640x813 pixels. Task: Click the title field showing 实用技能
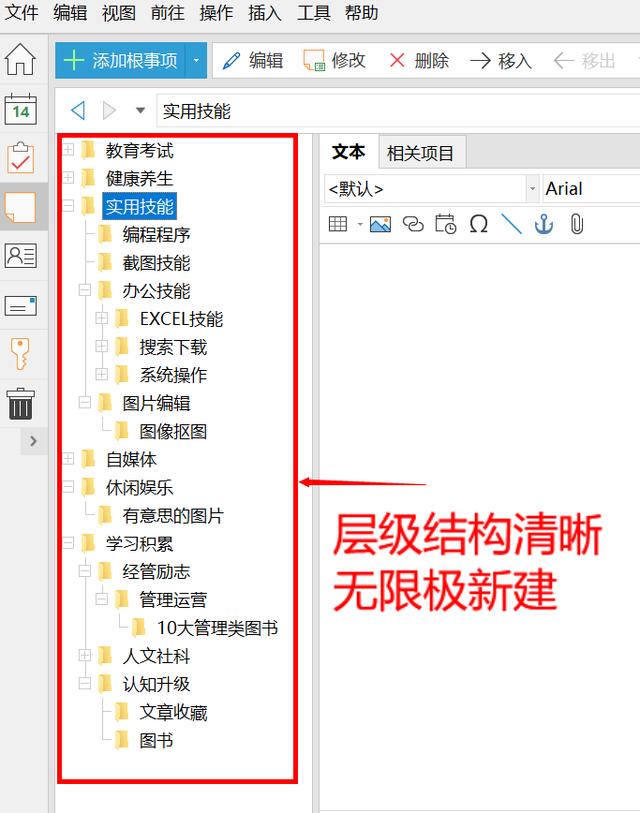point(398,111)
